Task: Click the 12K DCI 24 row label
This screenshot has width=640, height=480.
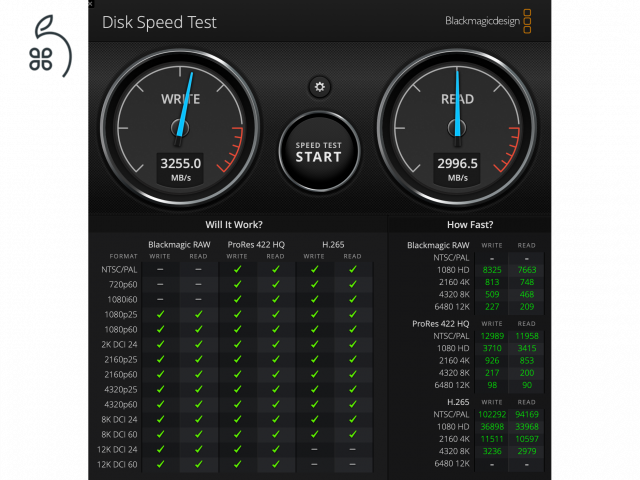Action: tap(117, 449)
